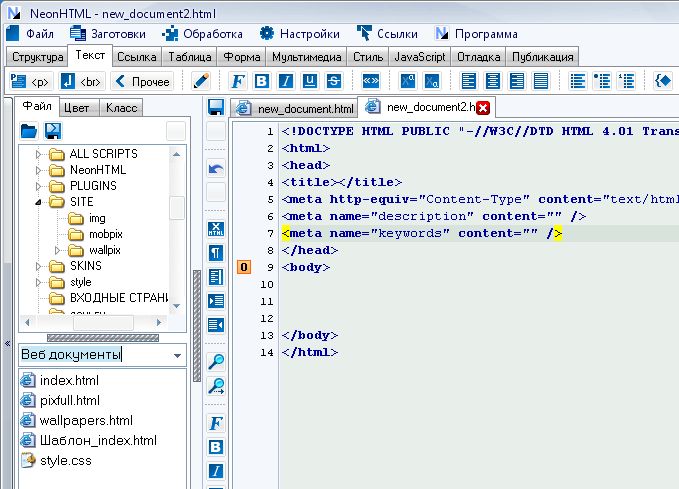Viewport: 679px width, 489px height.
Task: Collapse SITE folder node
Action: (x=38, y=202)
